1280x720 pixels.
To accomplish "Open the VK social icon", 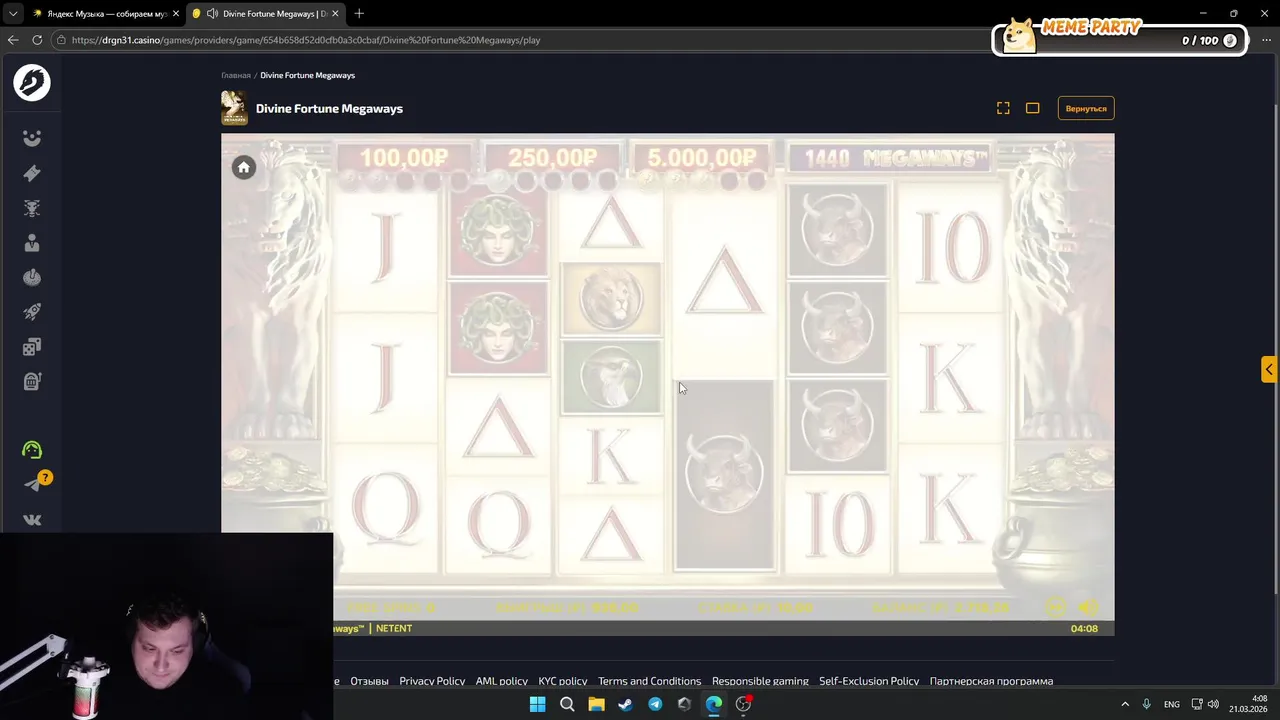I will click(x=32, y=520).
